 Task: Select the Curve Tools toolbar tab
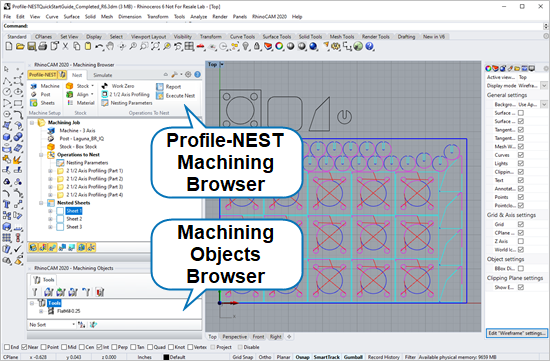point(242,36)
